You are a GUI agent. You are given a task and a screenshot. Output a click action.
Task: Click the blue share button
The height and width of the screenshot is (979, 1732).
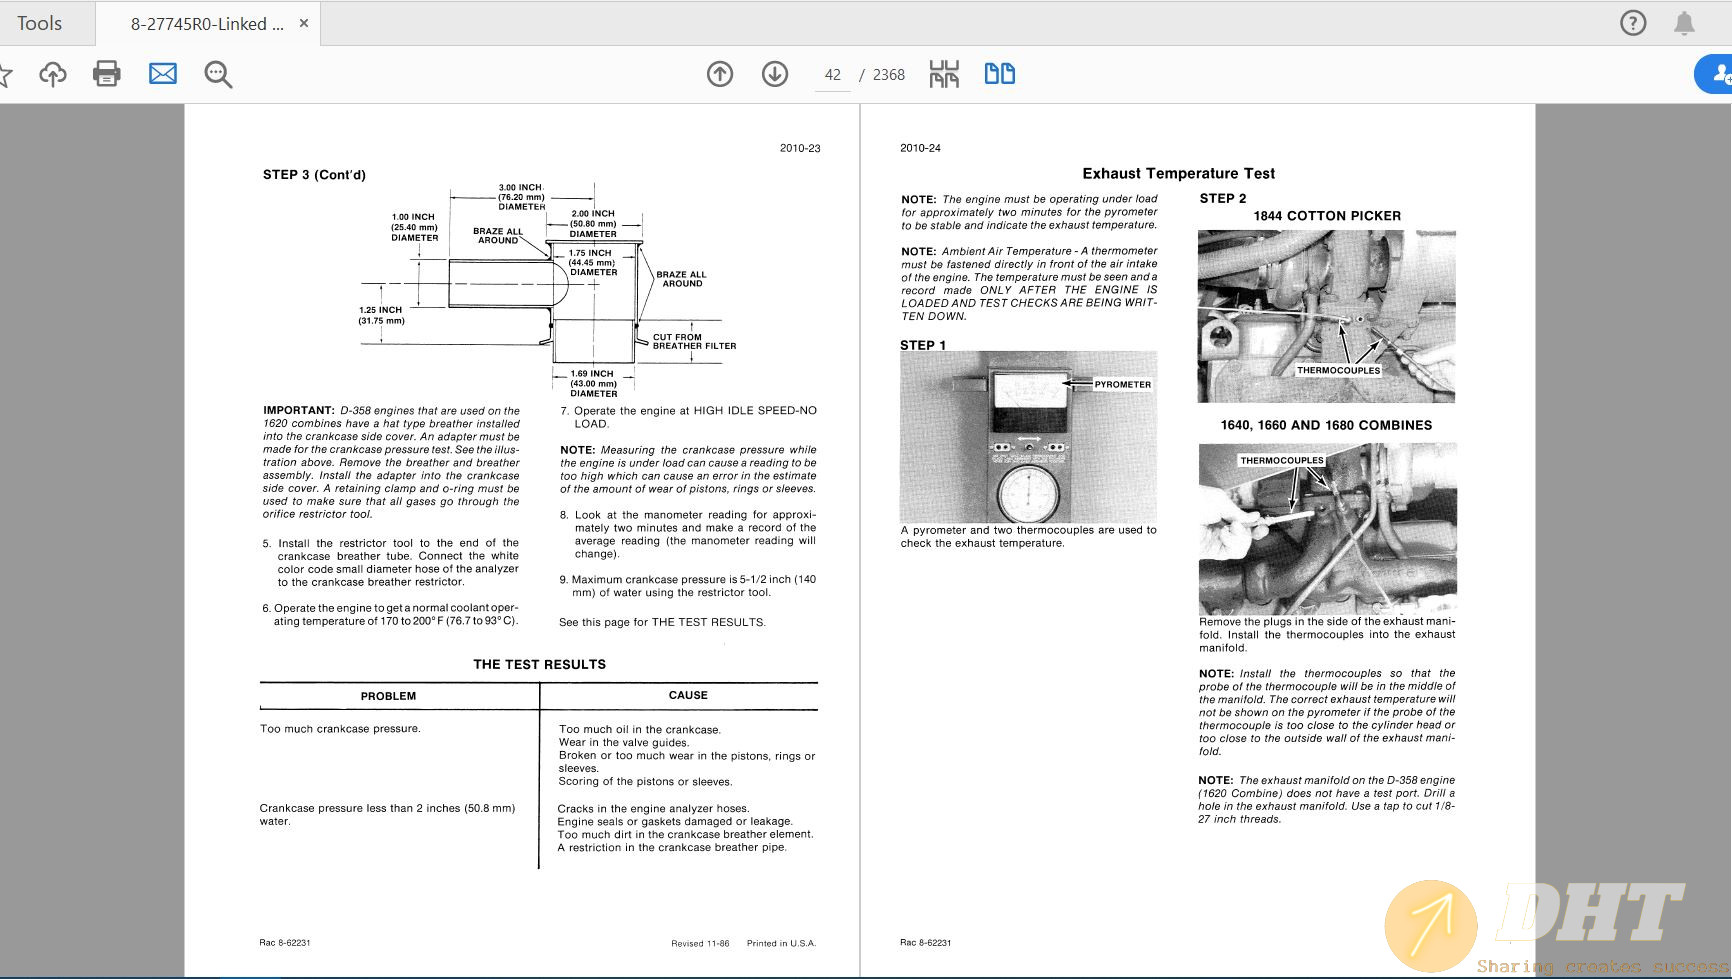[x=1717, y=74]
